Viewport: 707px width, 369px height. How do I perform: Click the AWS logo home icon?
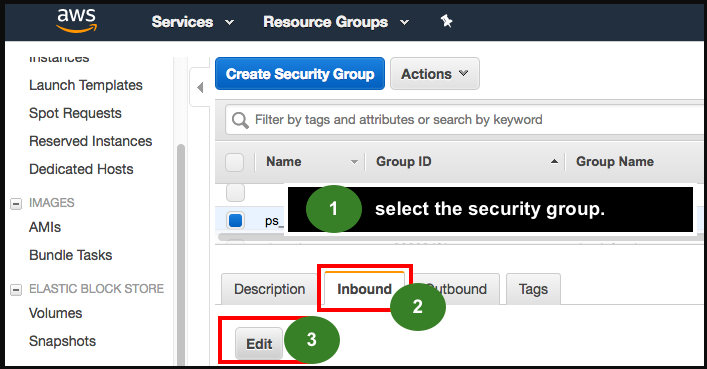(76, 21)
